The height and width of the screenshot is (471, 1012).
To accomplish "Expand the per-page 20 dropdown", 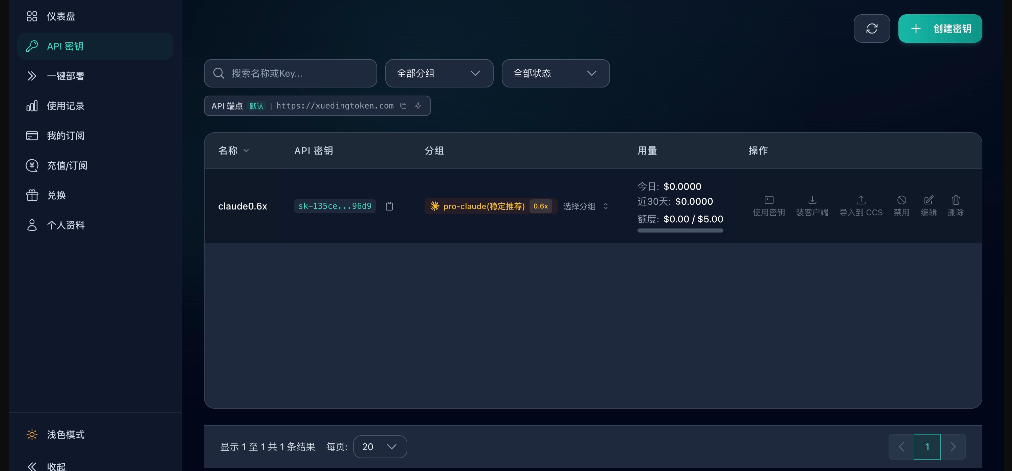I will (x=380, y=447).
